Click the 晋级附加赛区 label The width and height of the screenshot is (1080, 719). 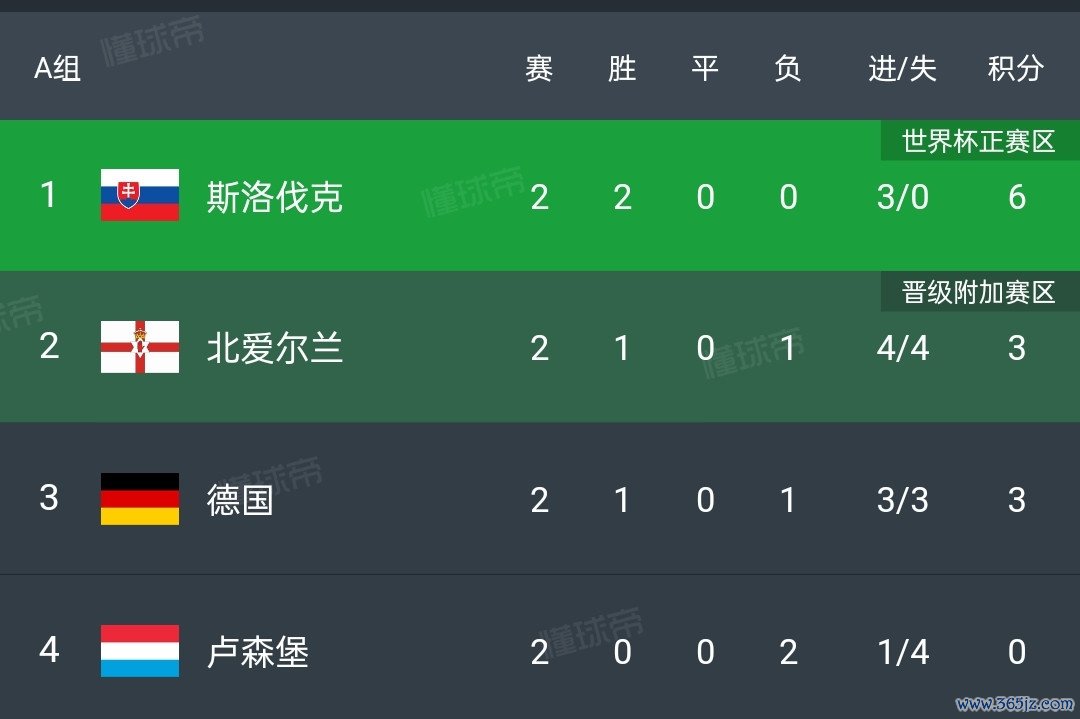coord(979,293)
